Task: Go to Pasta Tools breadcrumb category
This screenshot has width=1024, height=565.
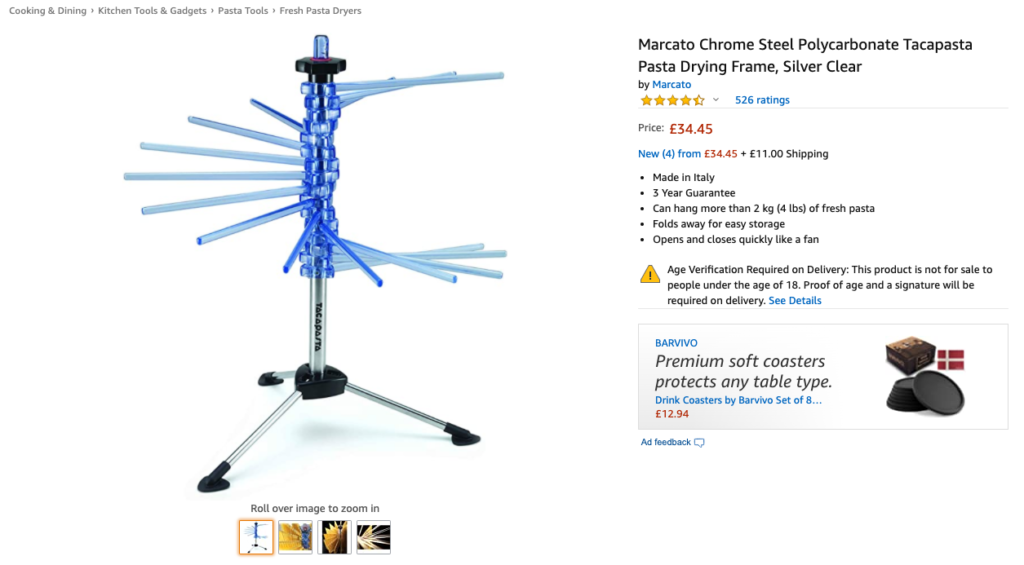Action: (x=243, y=10)
